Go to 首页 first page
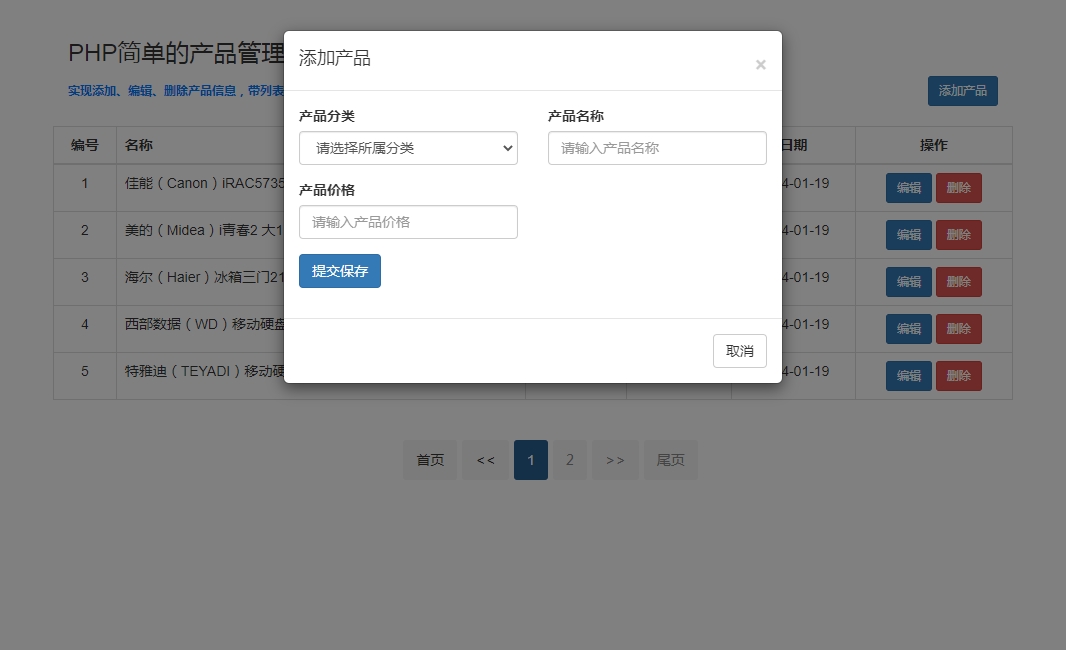 pos(430,460)
